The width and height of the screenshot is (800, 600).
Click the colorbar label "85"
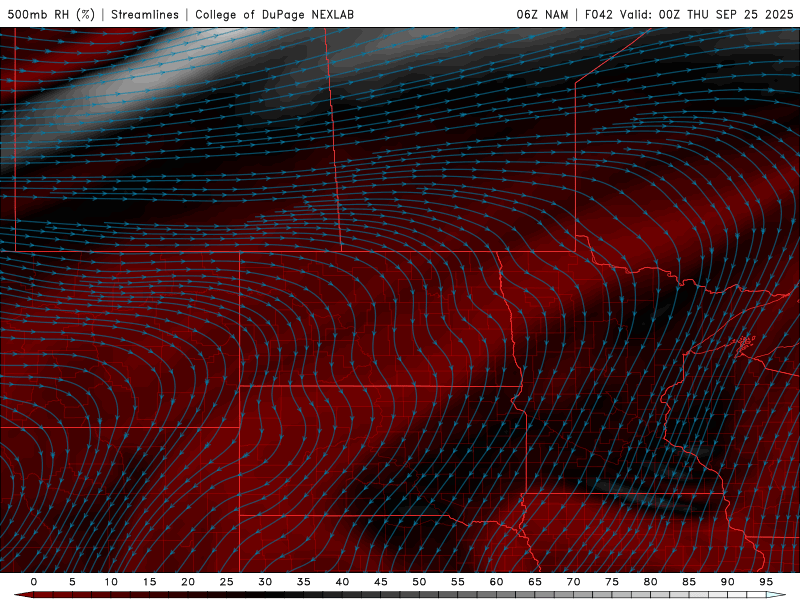(689, 582)
